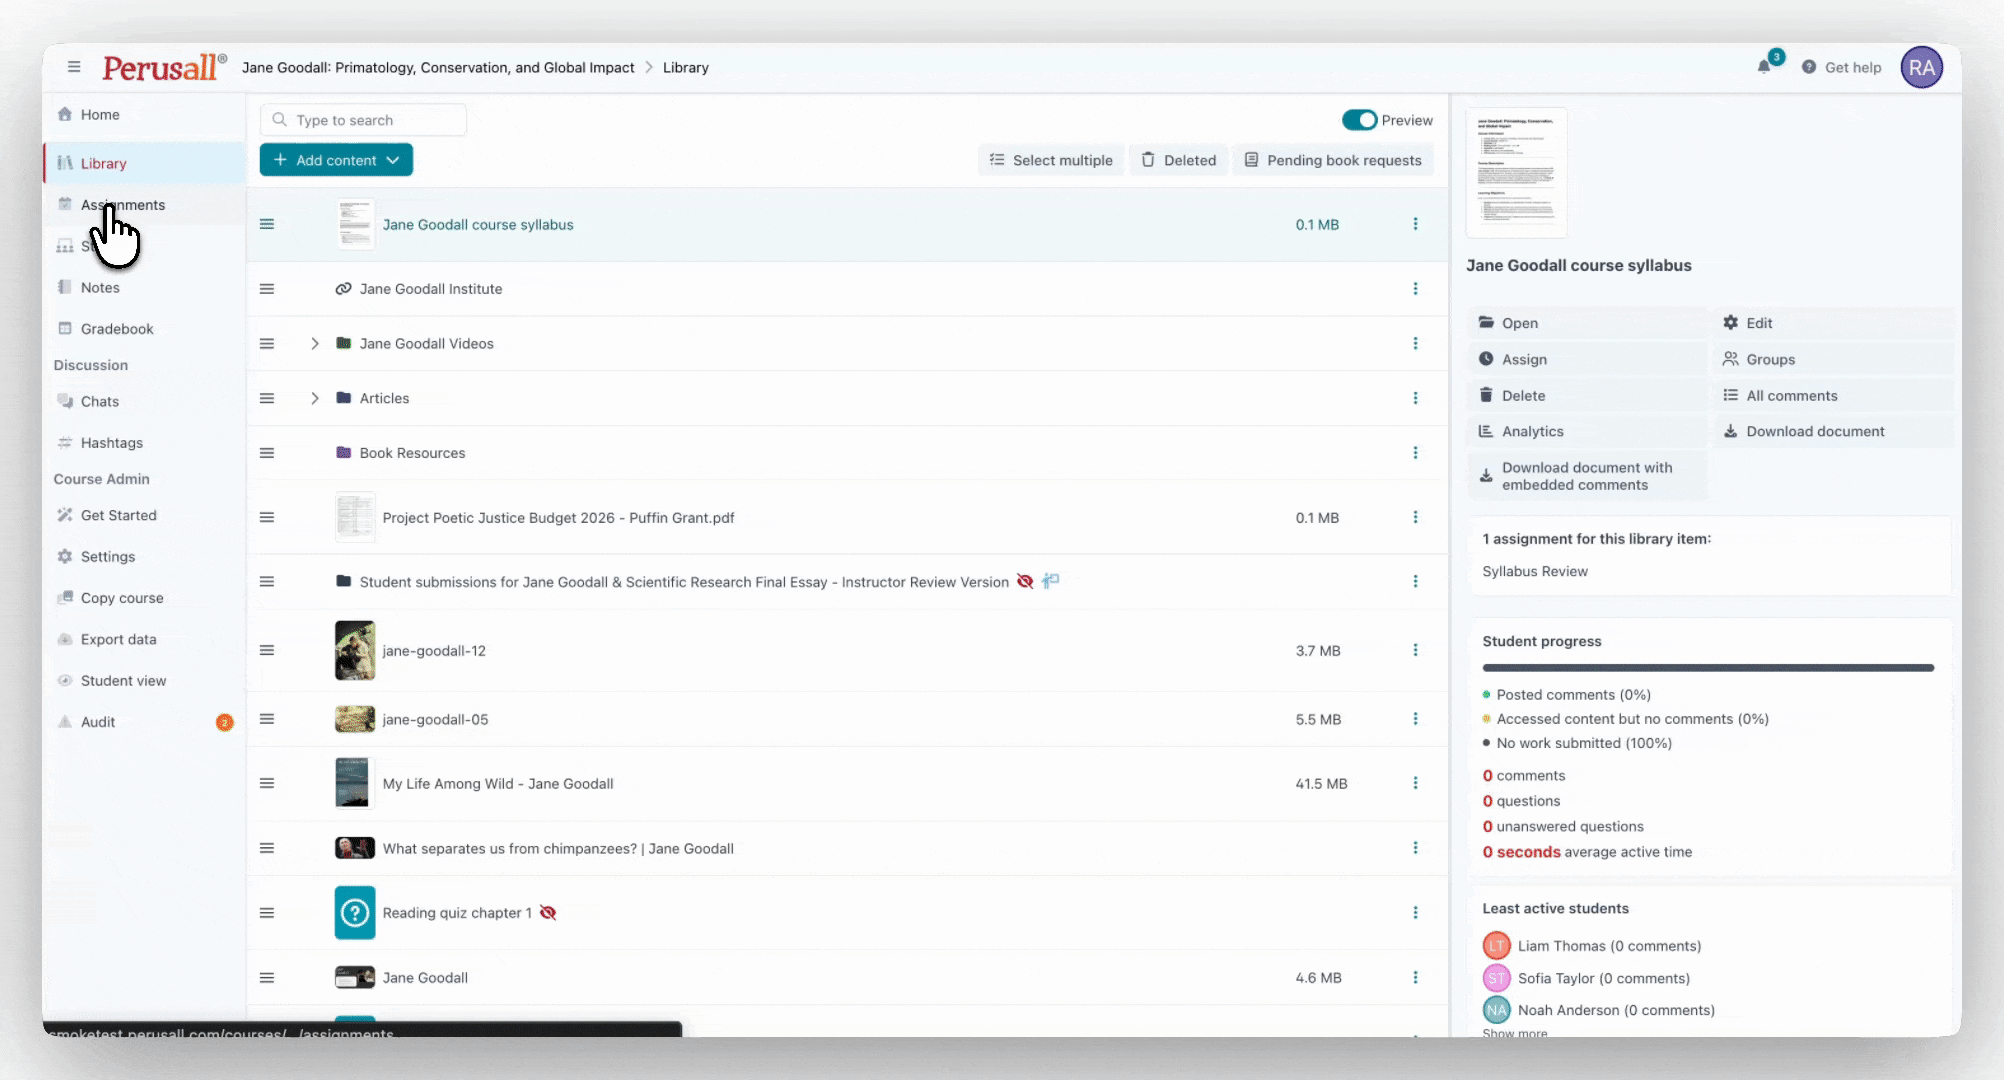Click the Reading quiz question-mark icon
2004x1080 pixels.
[355, 913]
